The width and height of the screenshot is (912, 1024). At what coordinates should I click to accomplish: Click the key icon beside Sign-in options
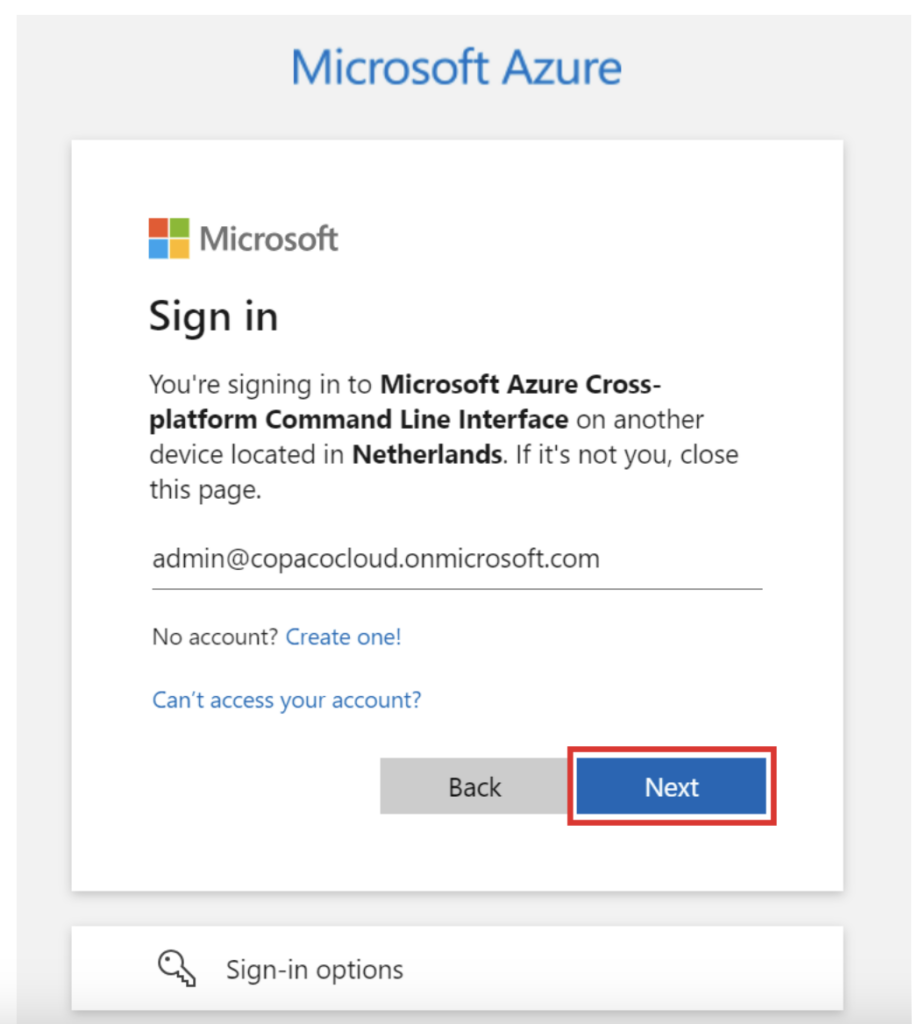[176, 967]
